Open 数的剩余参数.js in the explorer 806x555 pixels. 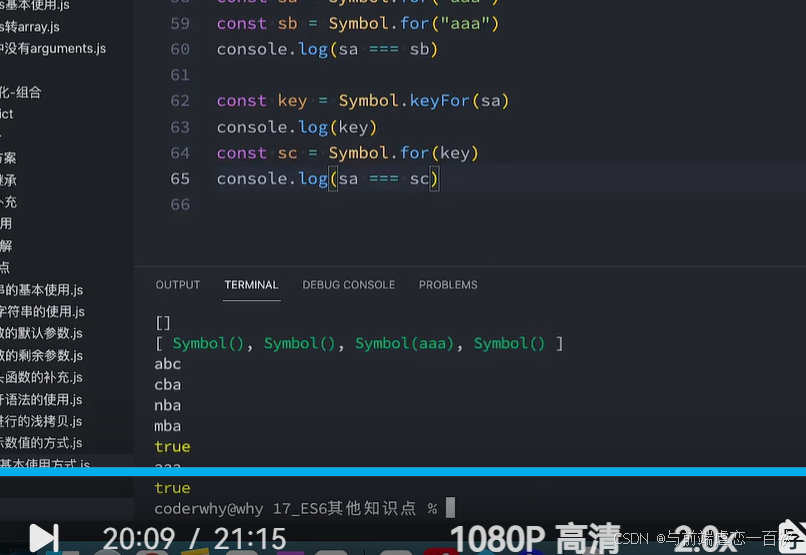tap(42, 355)
